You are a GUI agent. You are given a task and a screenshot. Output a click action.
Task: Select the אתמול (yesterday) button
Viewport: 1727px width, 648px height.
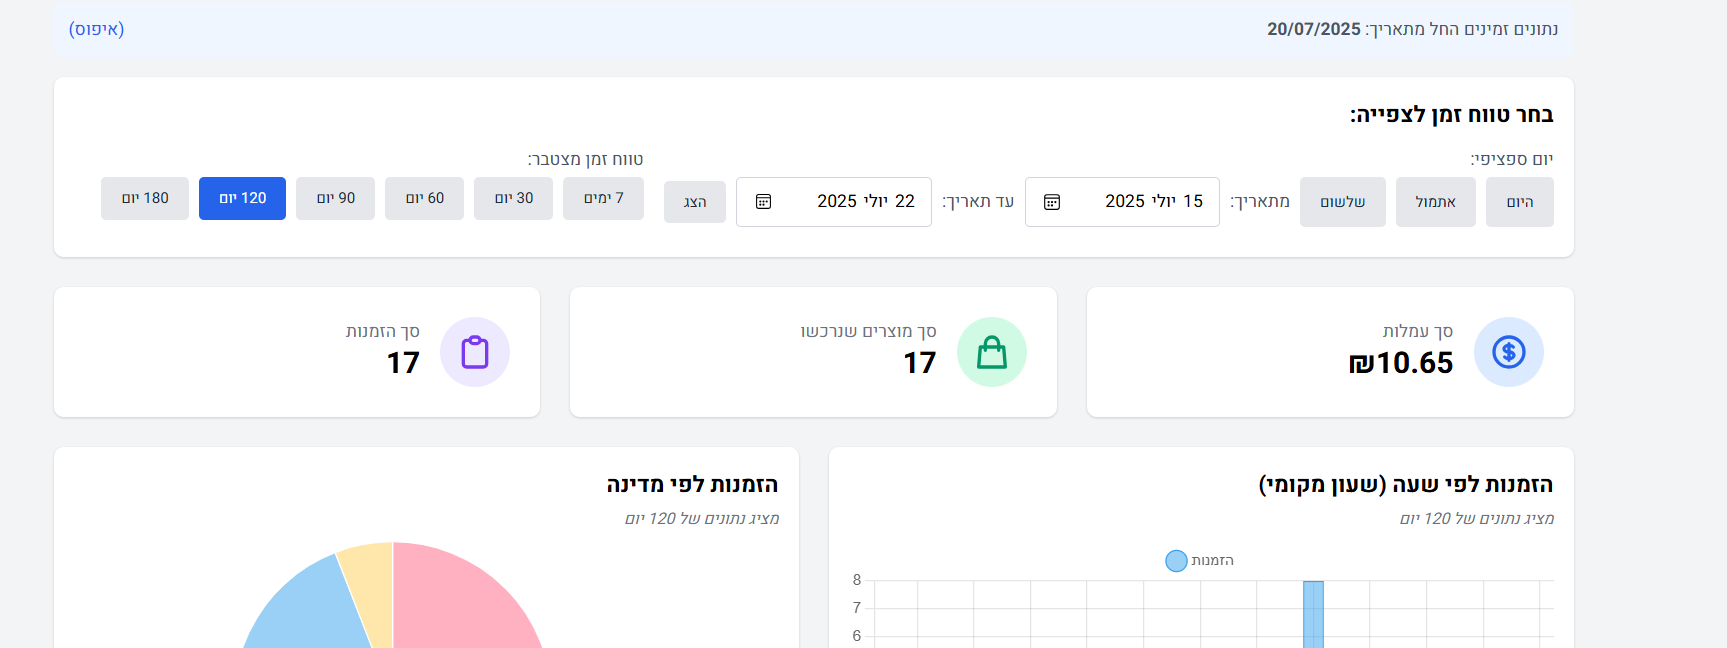1435,202
